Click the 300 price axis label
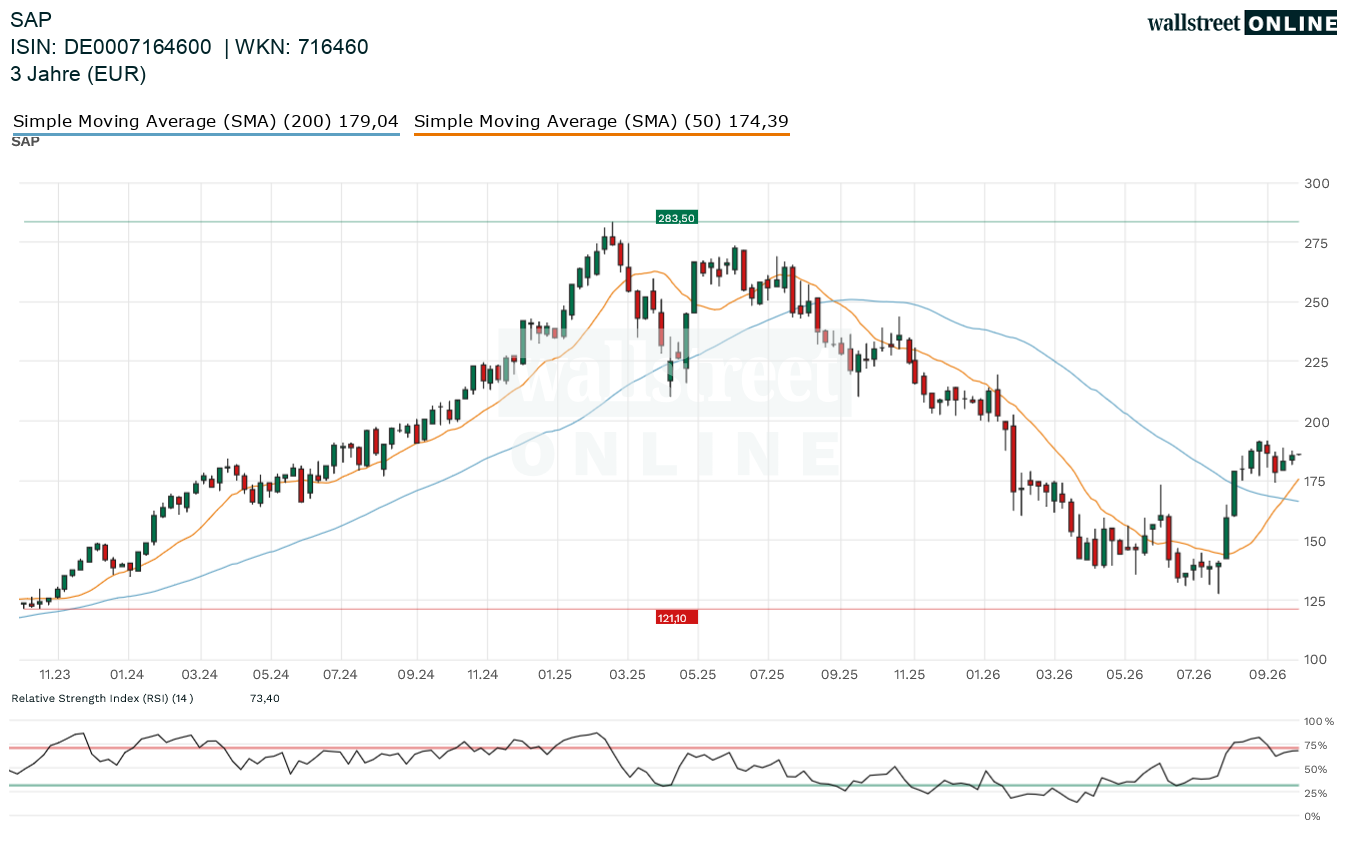 tap(1317, 183)
